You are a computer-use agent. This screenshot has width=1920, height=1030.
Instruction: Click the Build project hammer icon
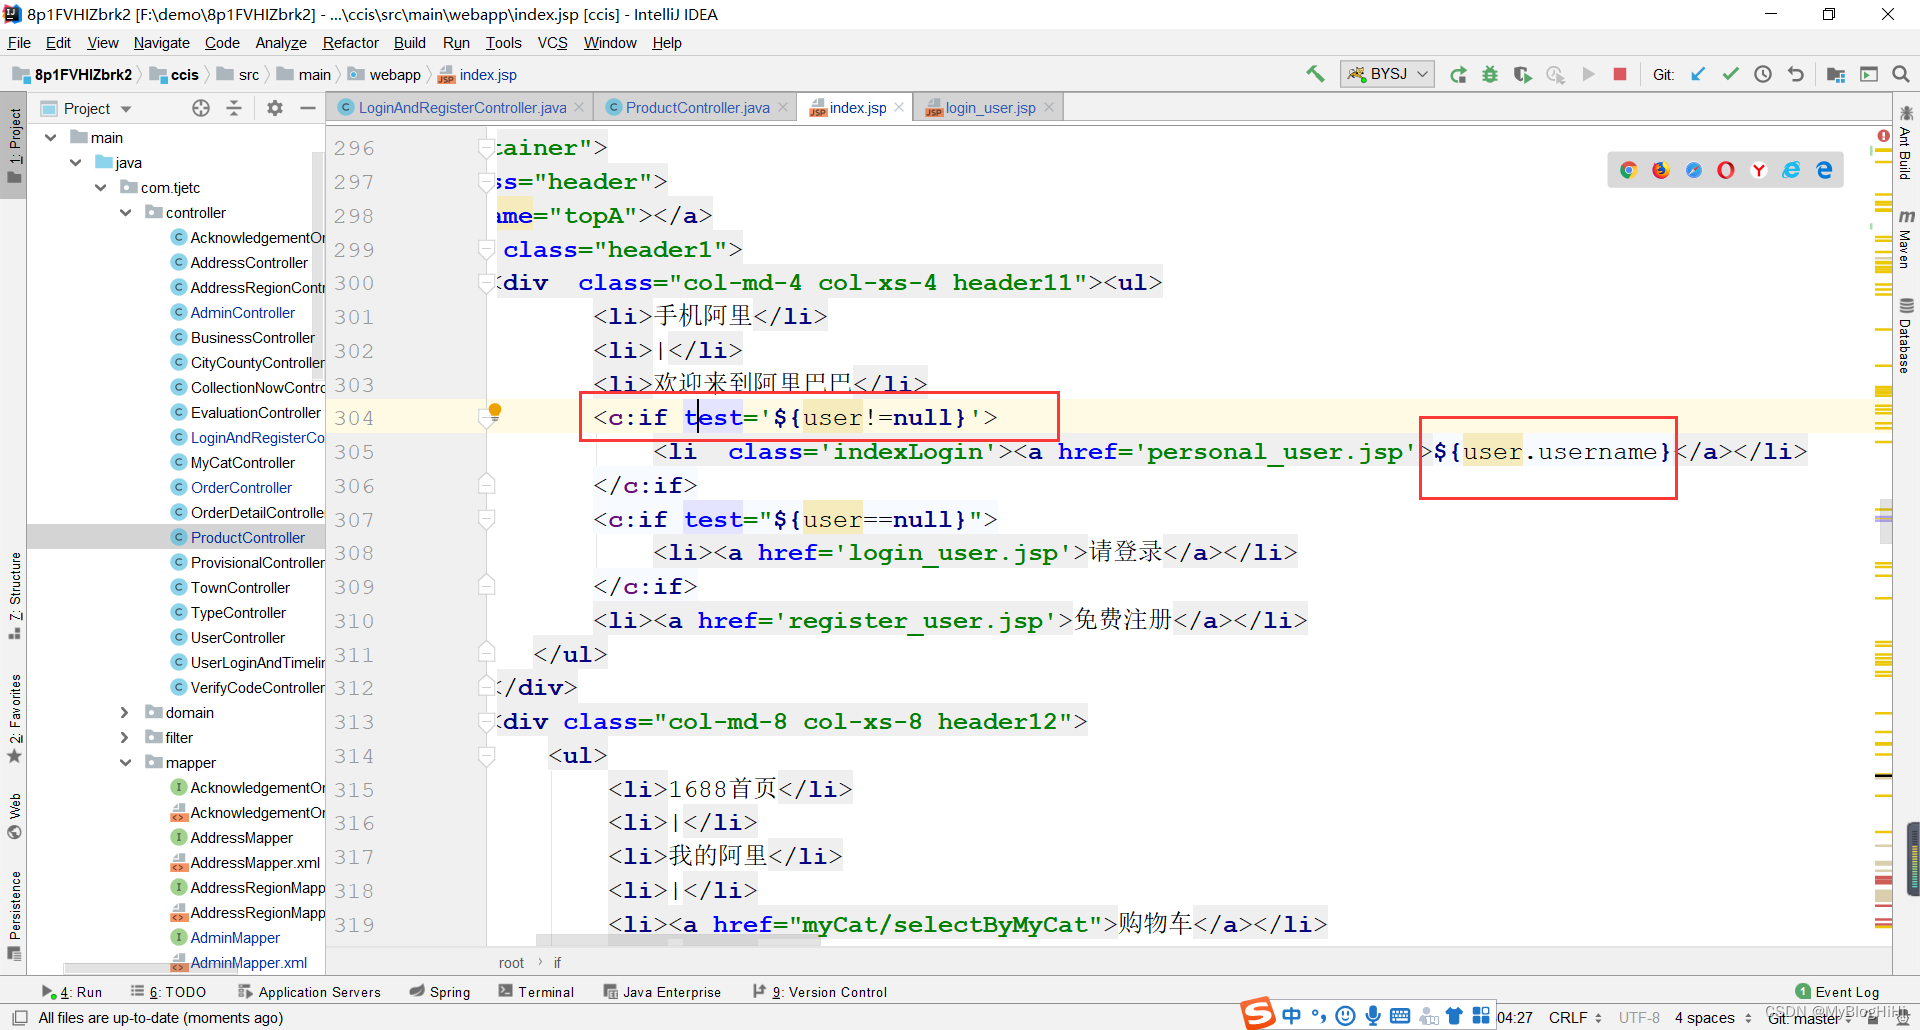[x=1315, y=74]
